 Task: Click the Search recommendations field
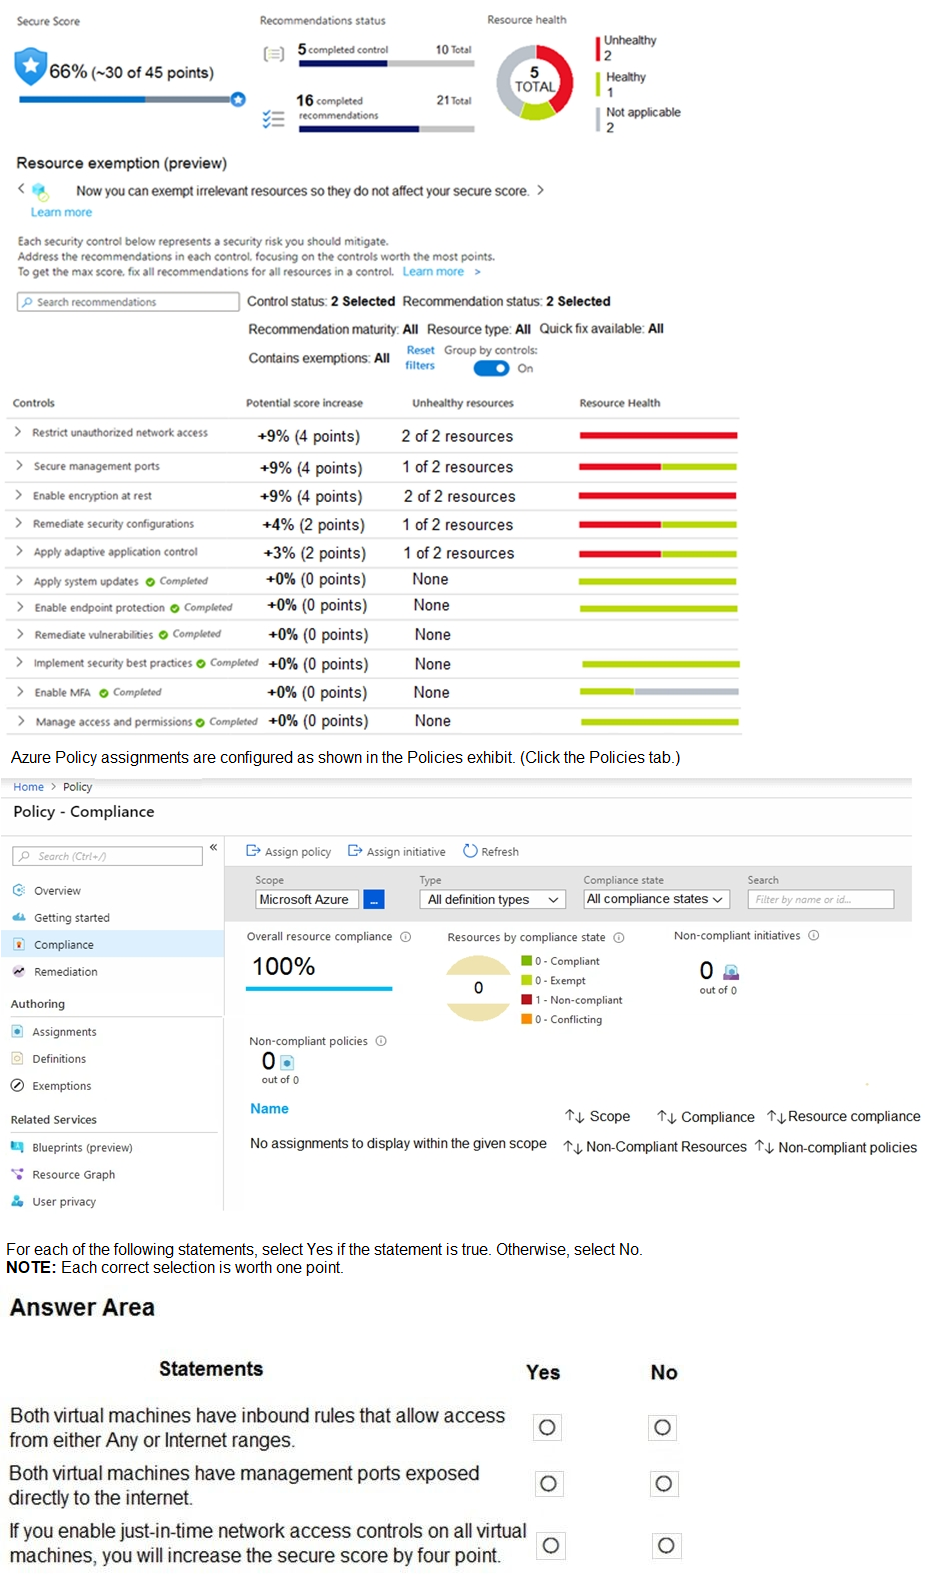pyautogui.click(x=128, y=302)
